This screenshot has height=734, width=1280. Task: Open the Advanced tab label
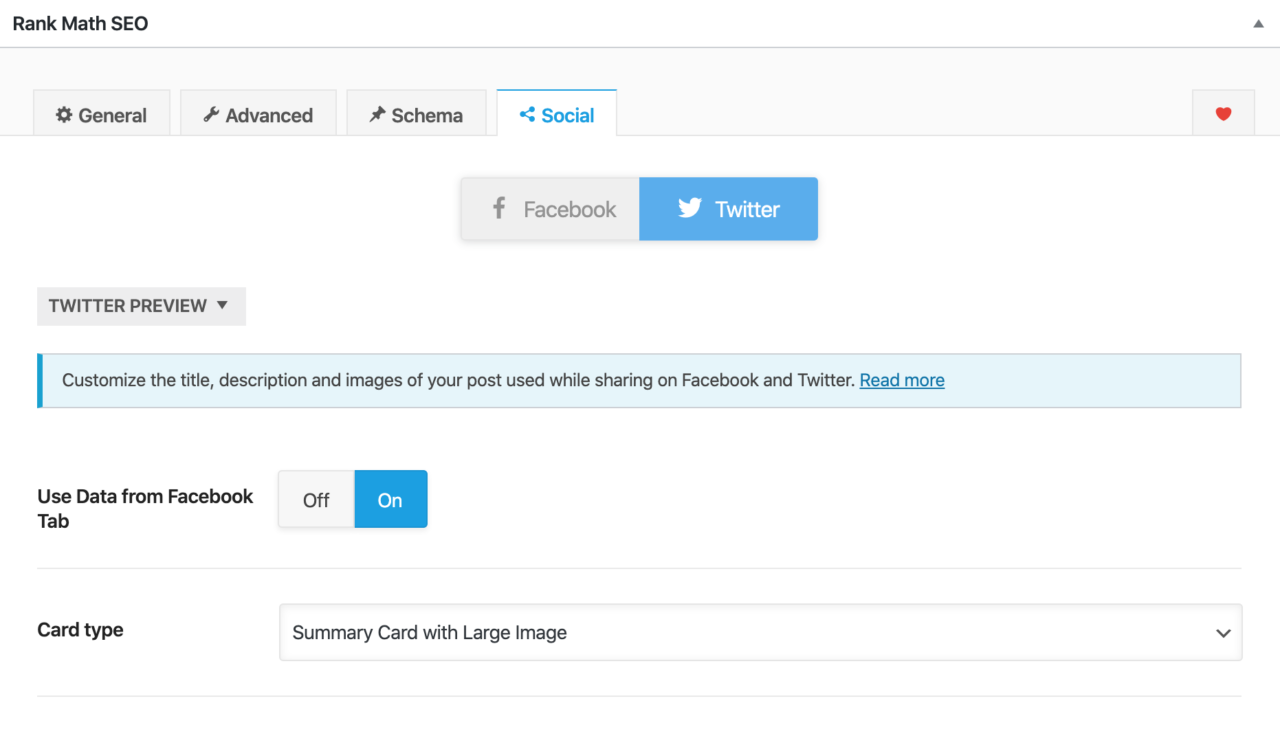(x=269, y=116)
